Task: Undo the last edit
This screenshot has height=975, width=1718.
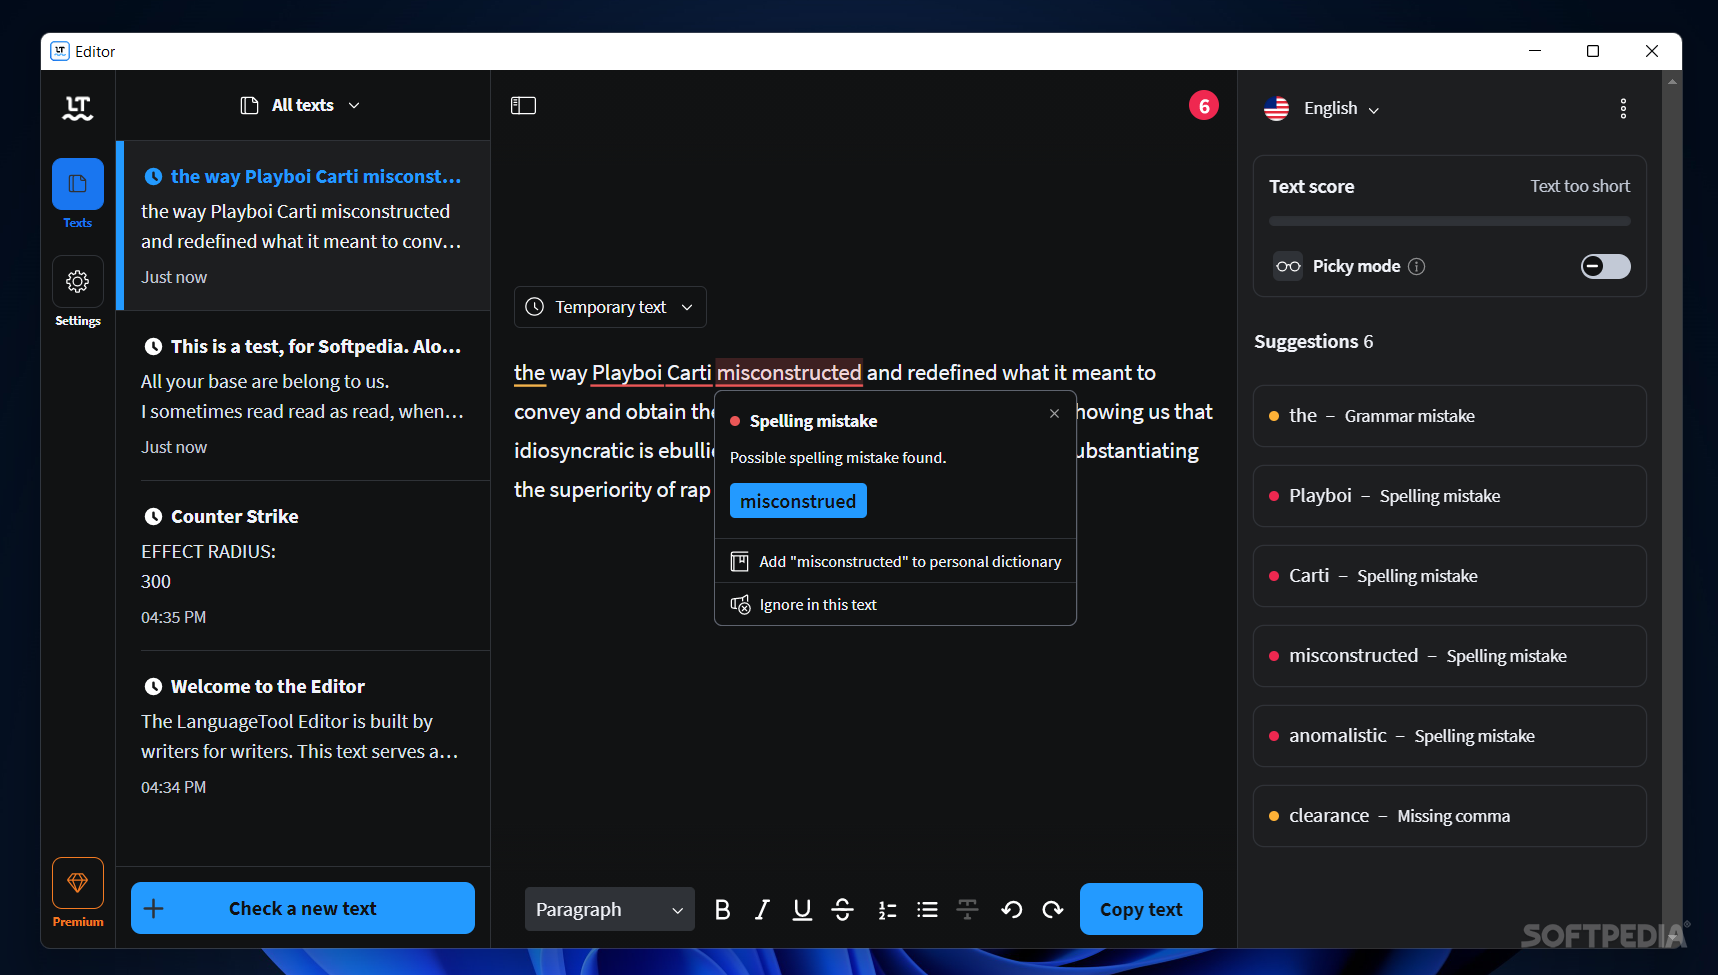Action: pos(1011,909)
